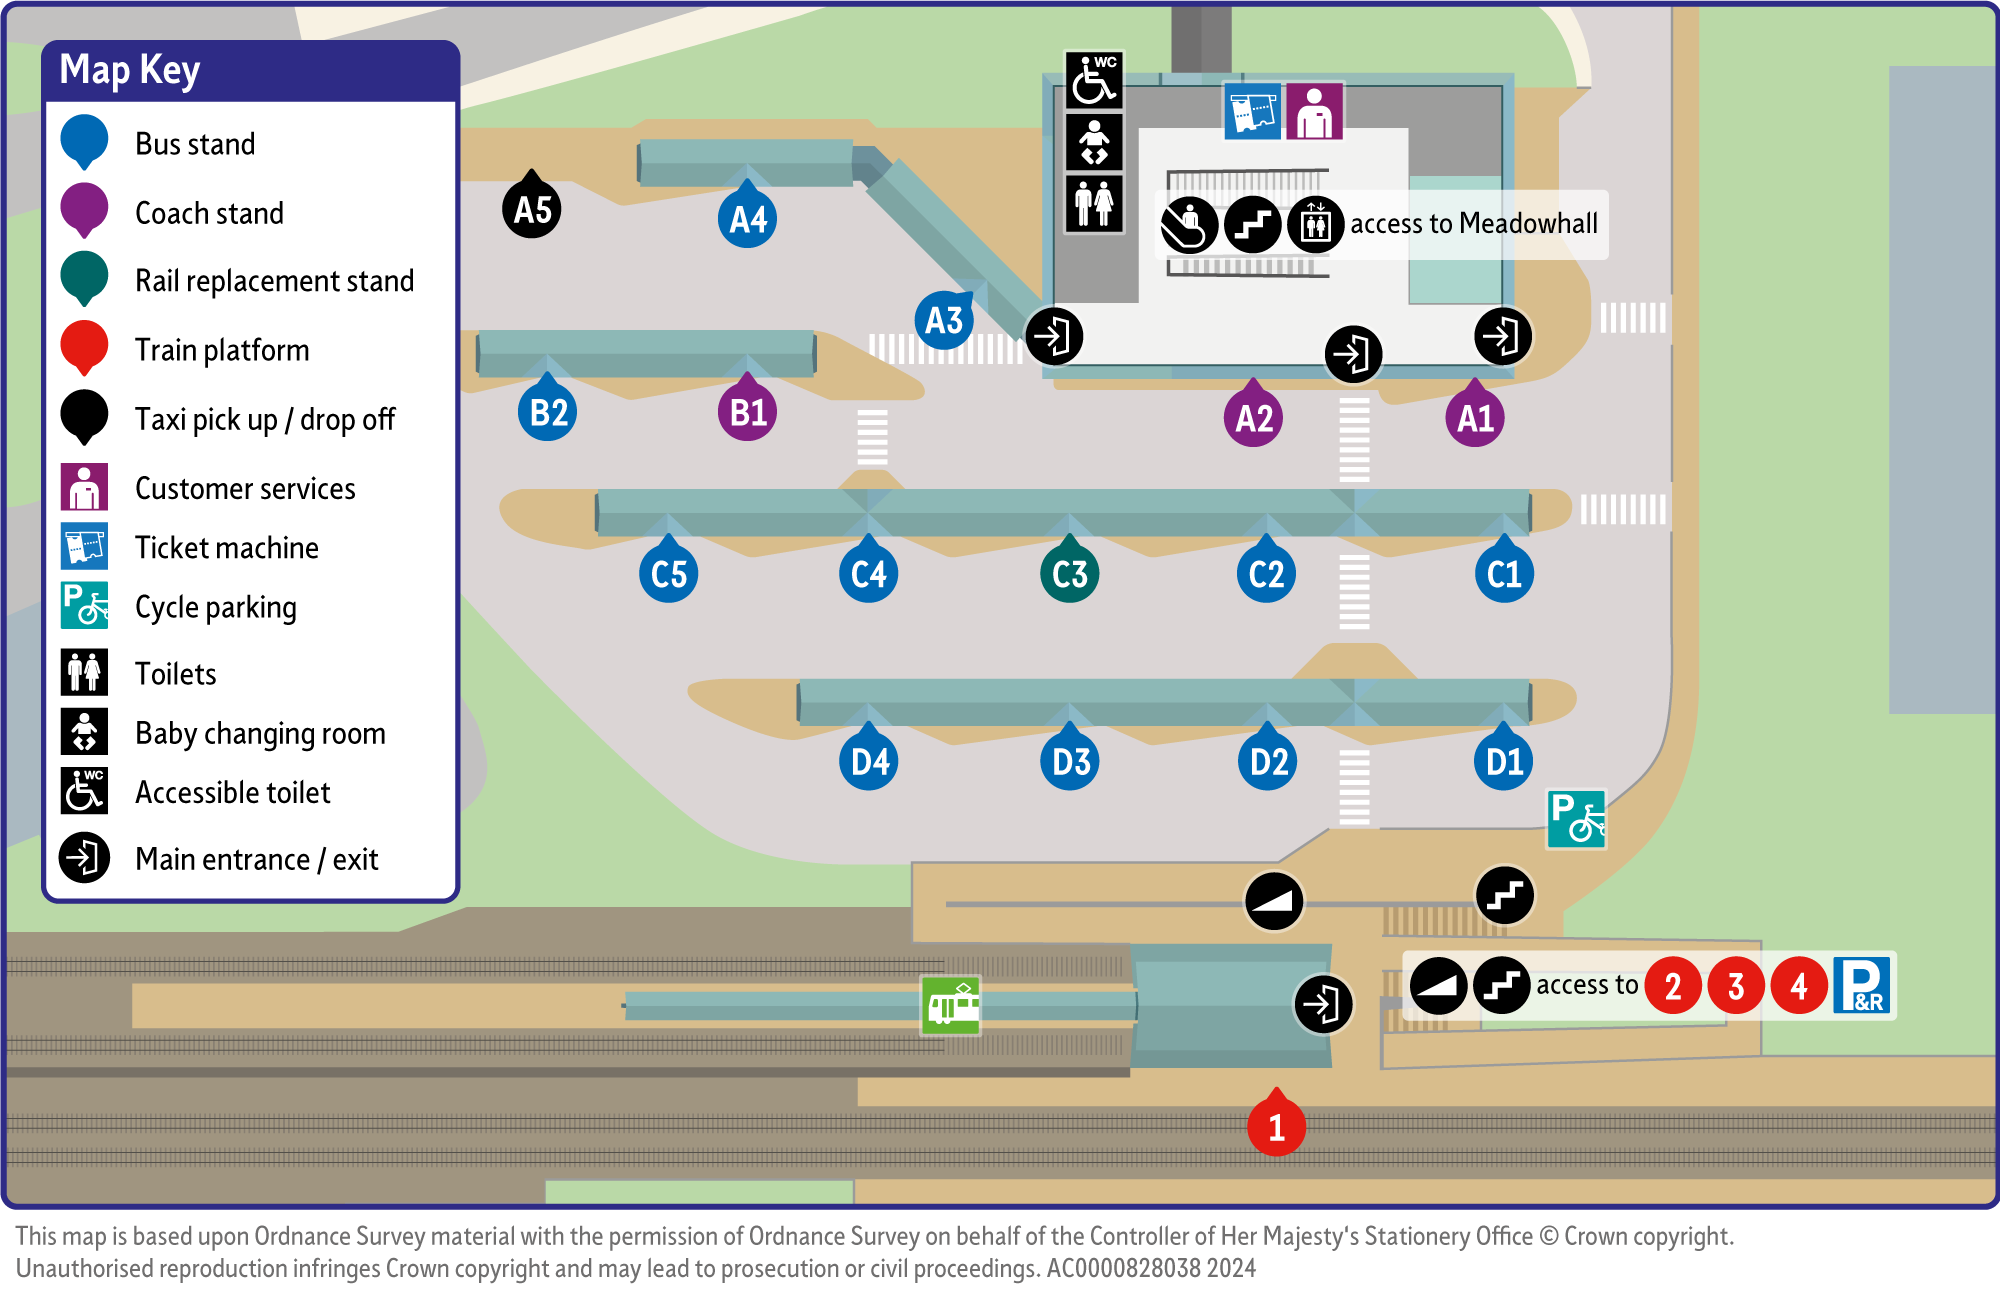Click ticket machine icon in the building
Image resolution: width=2000 pixels, height=1291 pixels.
coord(1253,111)
